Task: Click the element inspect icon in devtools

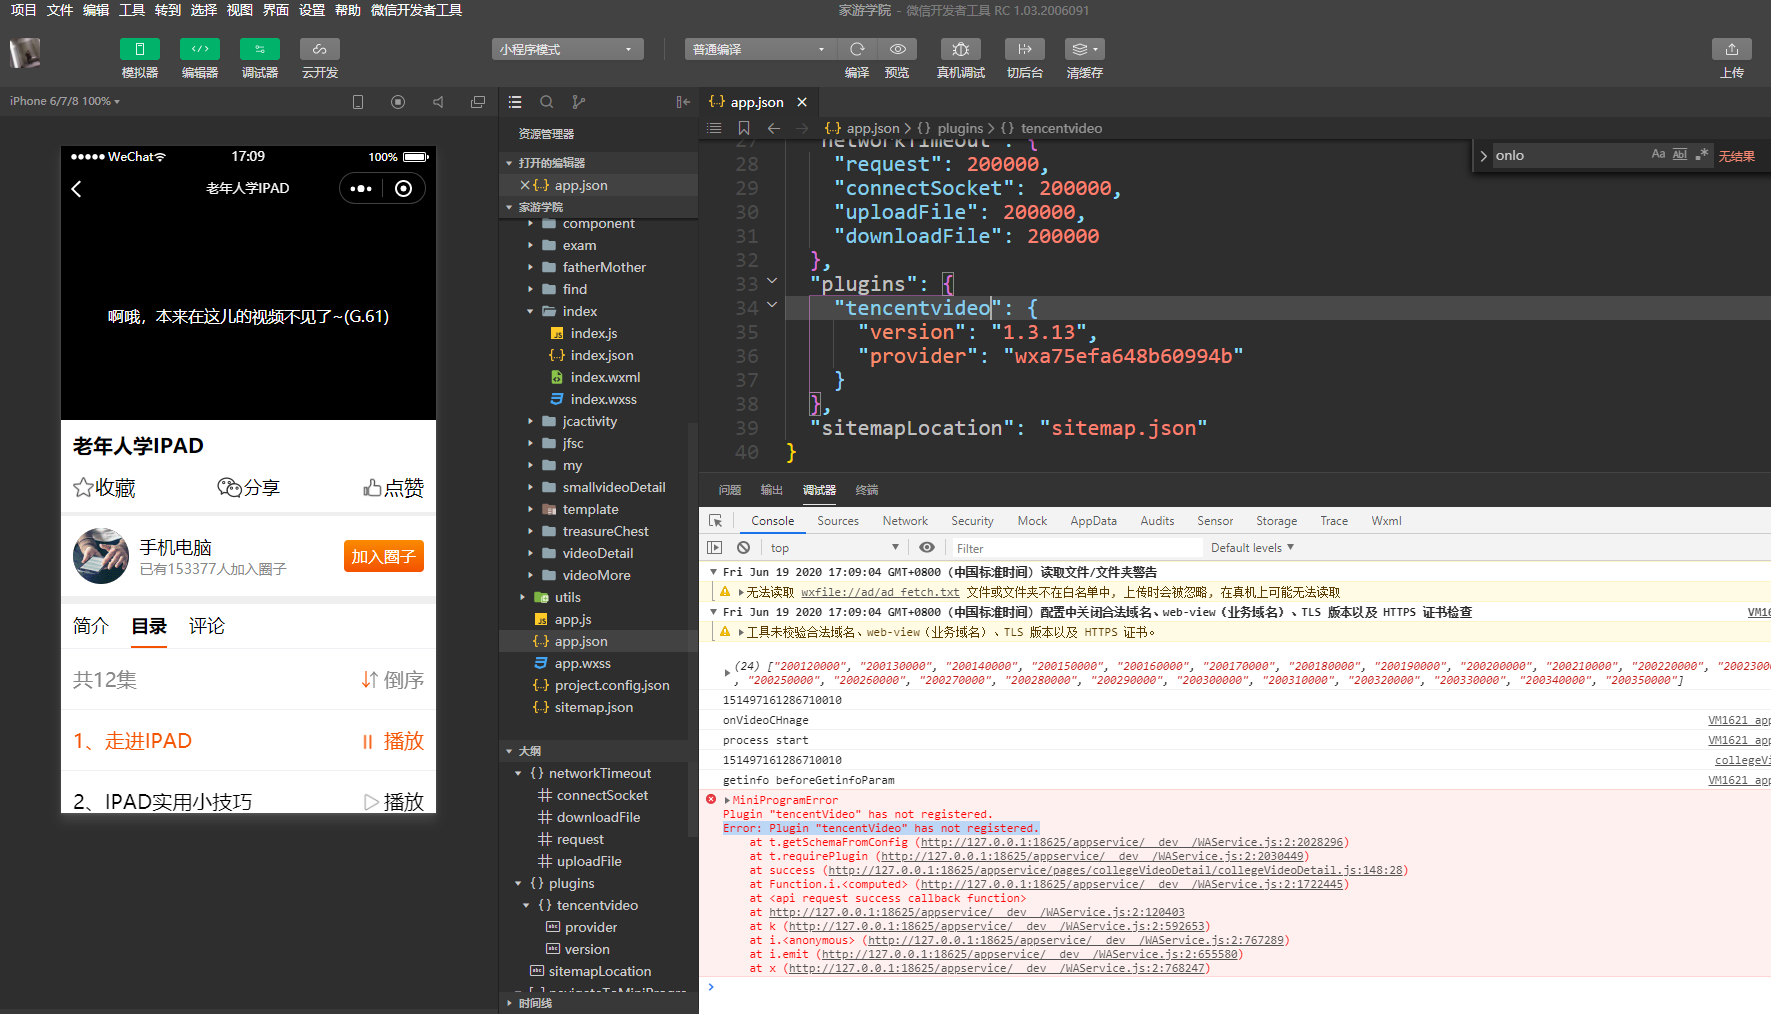Action: (716, 521)
